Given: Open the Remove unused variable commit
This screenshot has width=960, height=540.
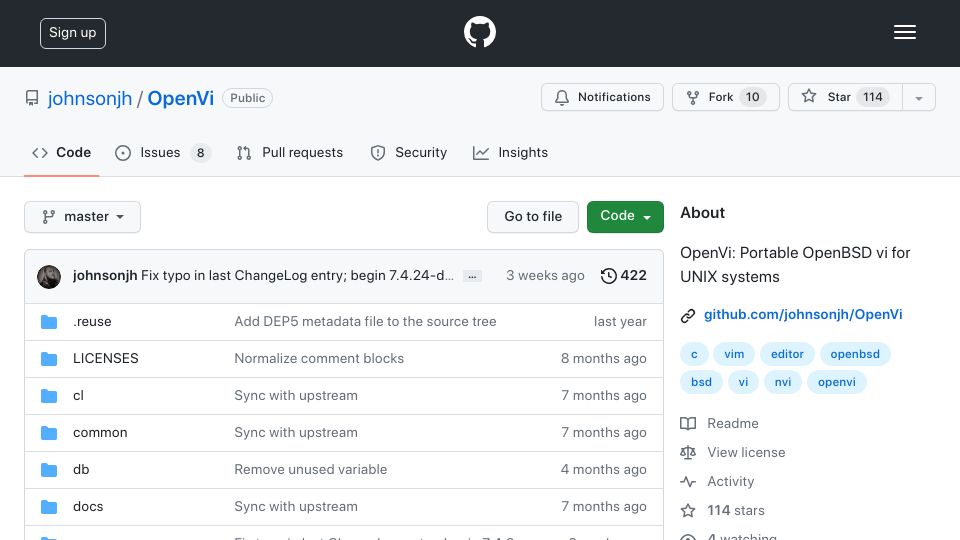Looking at the screenshot, I should 311,470.
